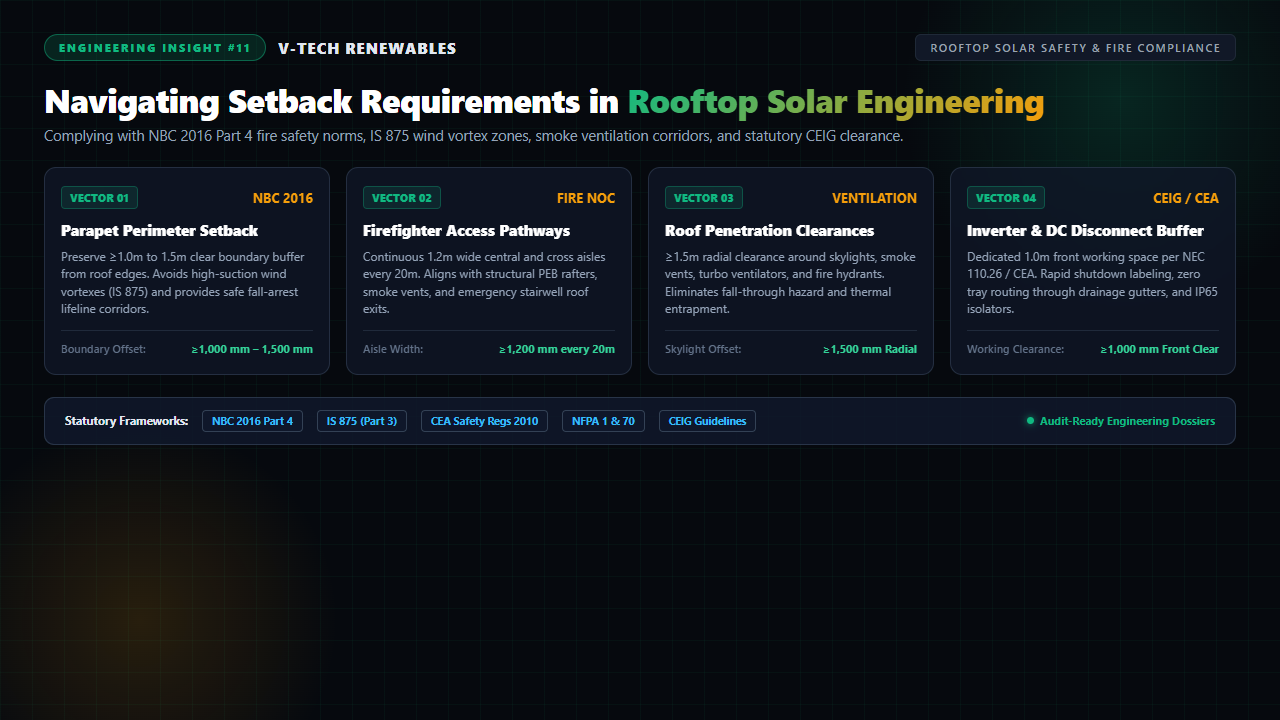The width and height of the screenshot is (1280, 720).
Task: Click the Statutory Frameworks label
Action: pyautogui.click(x=126, y=421)
